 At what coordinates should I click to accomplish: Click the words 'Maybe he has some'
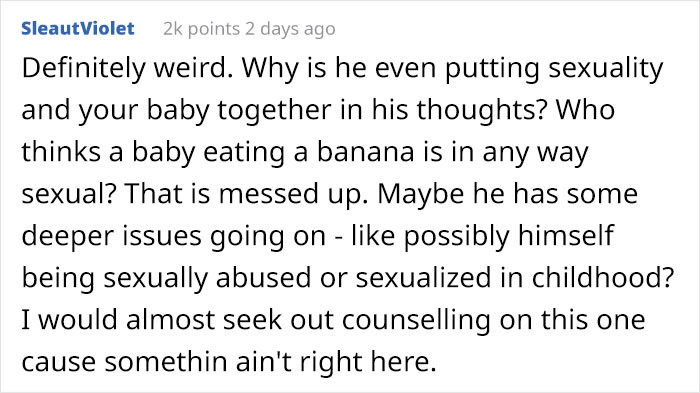click(x=508, y=194)
